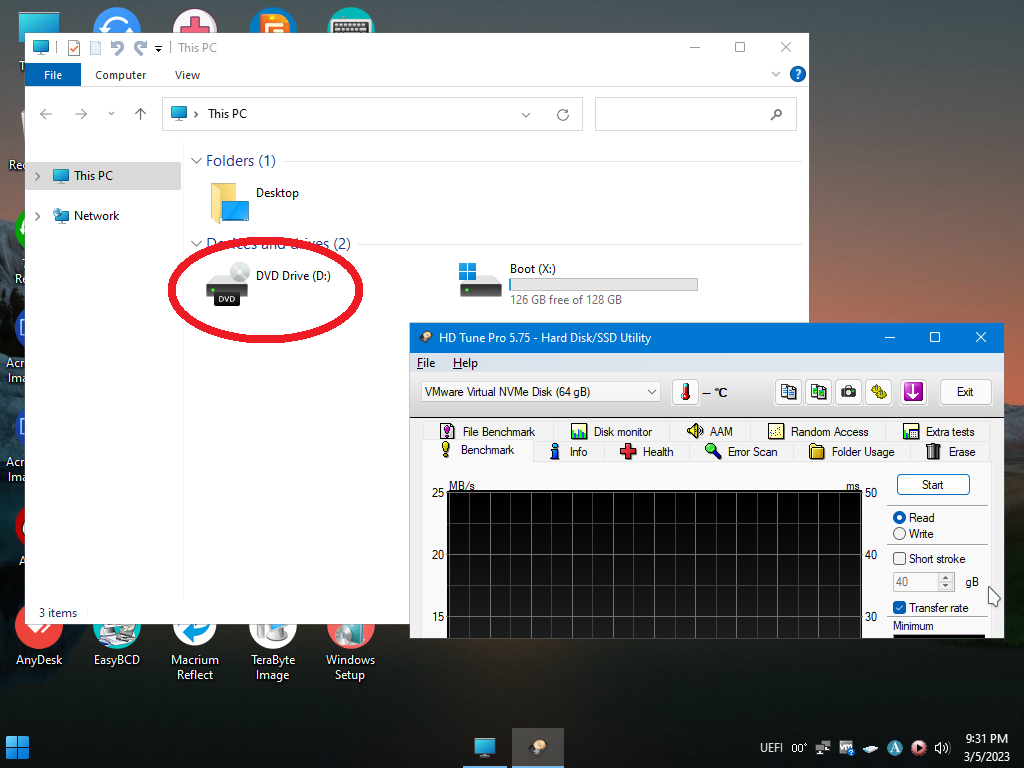Click Boot (X:) drive capacity bar

[603, 285]
